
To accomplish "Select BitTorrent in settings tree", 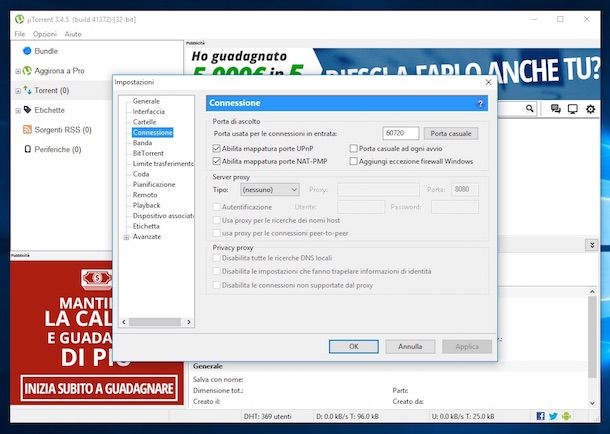I will 148,153.
